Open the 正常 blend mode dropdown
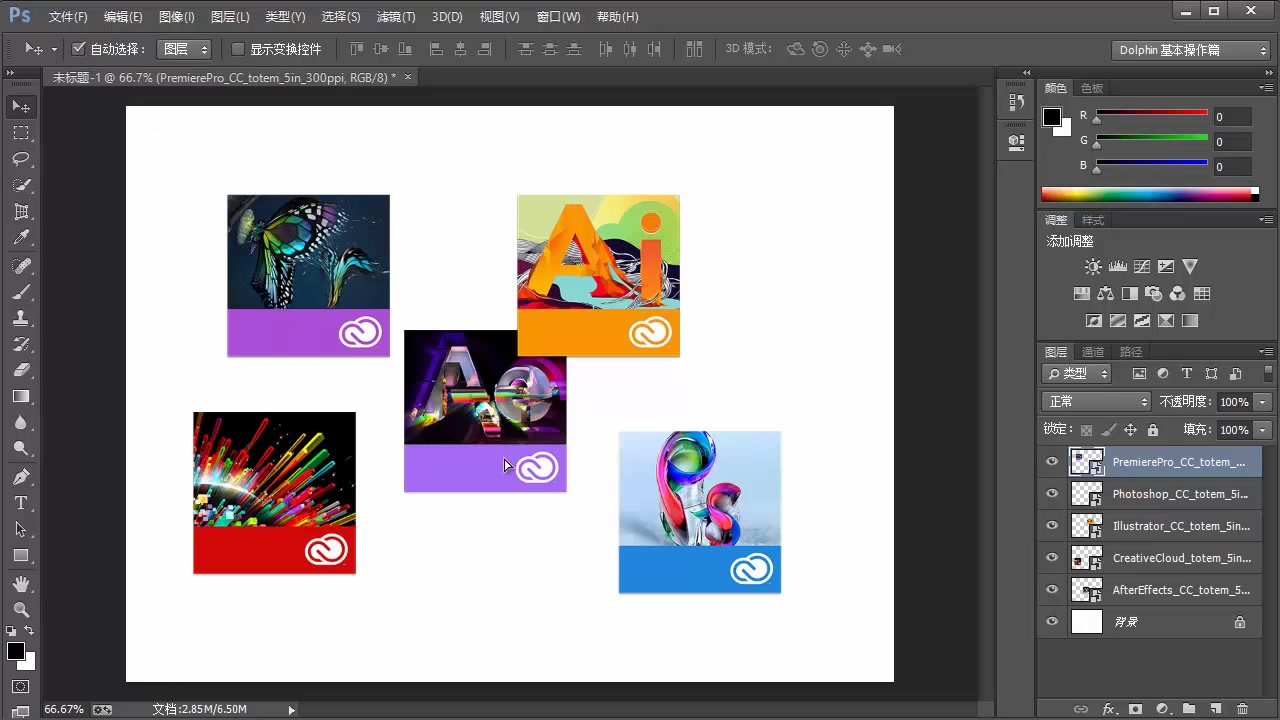Viewport: 1280px width, 720px height. point(1097,401)
